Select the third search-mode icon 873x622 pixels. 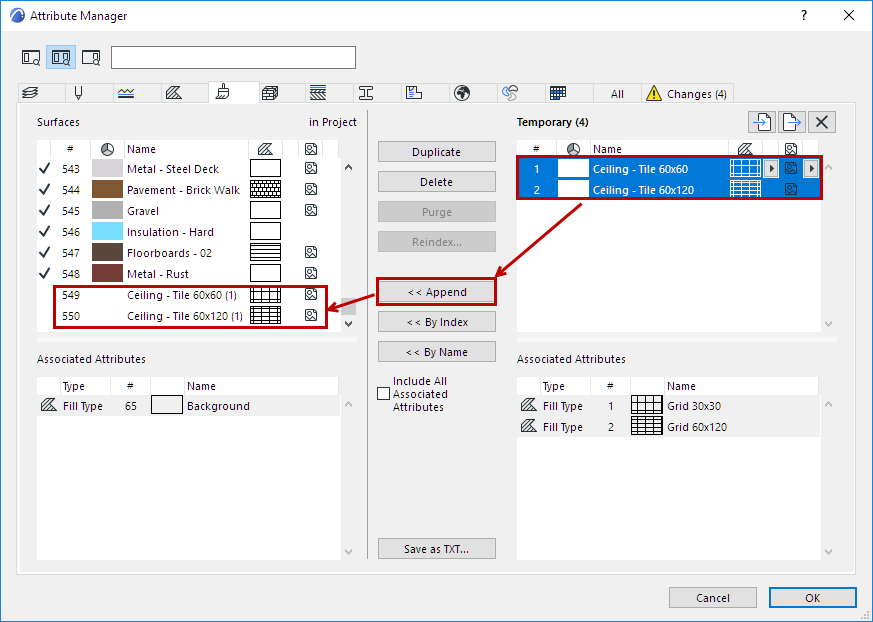pyautogui.click(x=91, y=57)
